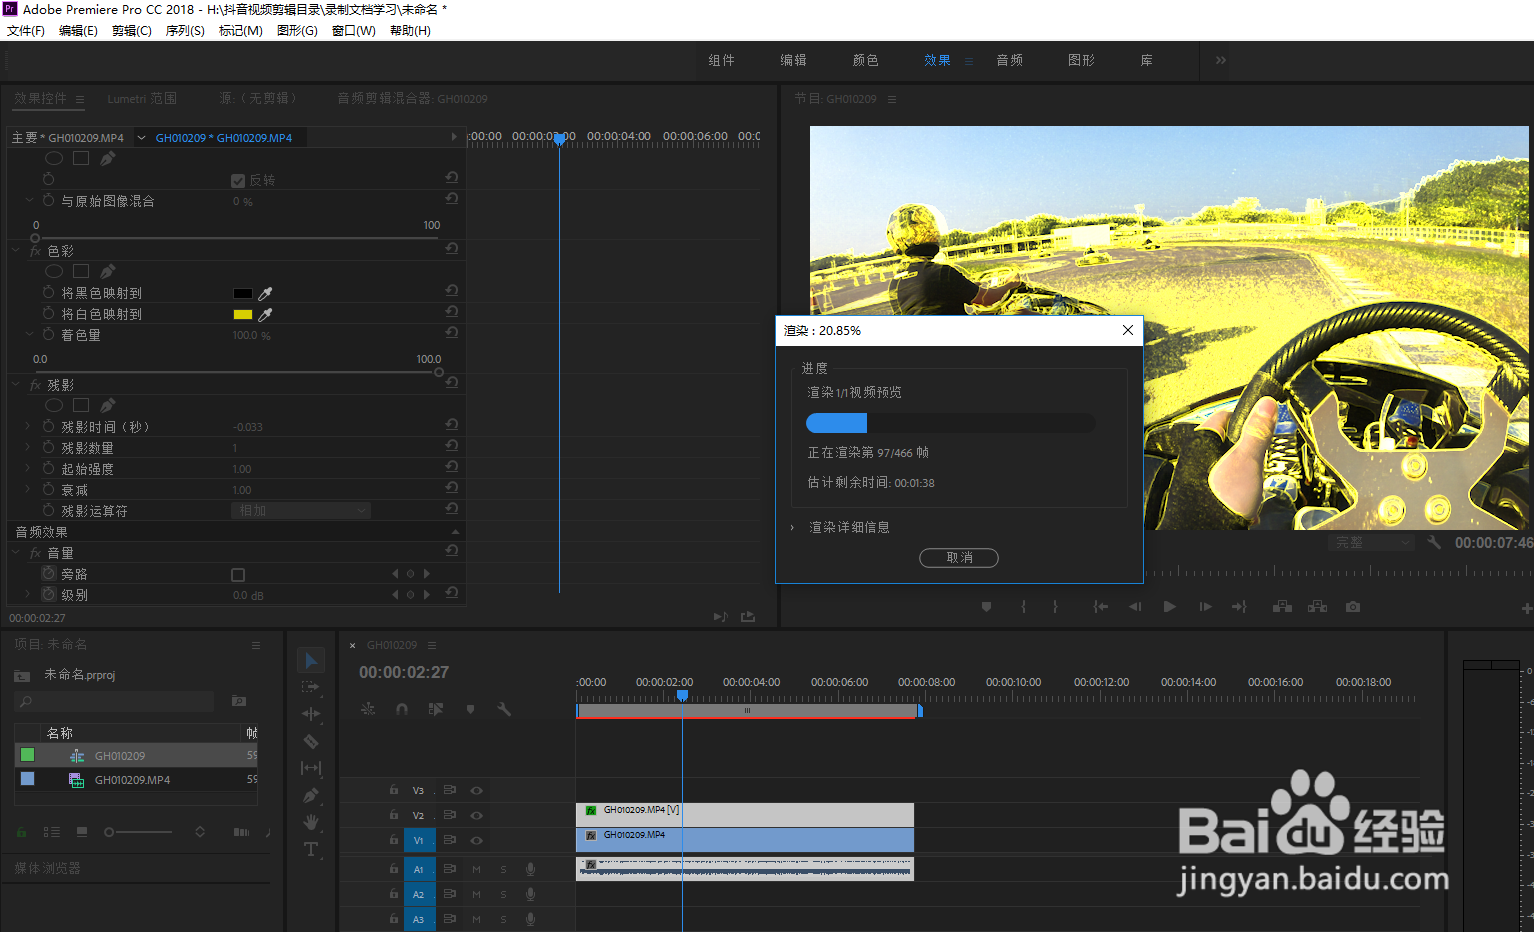Image resolution: width=1534 pixels, height=932 pixels.
Task: Create ellipse mask for 色彩 effect
Action: click(x=54, y=271)
